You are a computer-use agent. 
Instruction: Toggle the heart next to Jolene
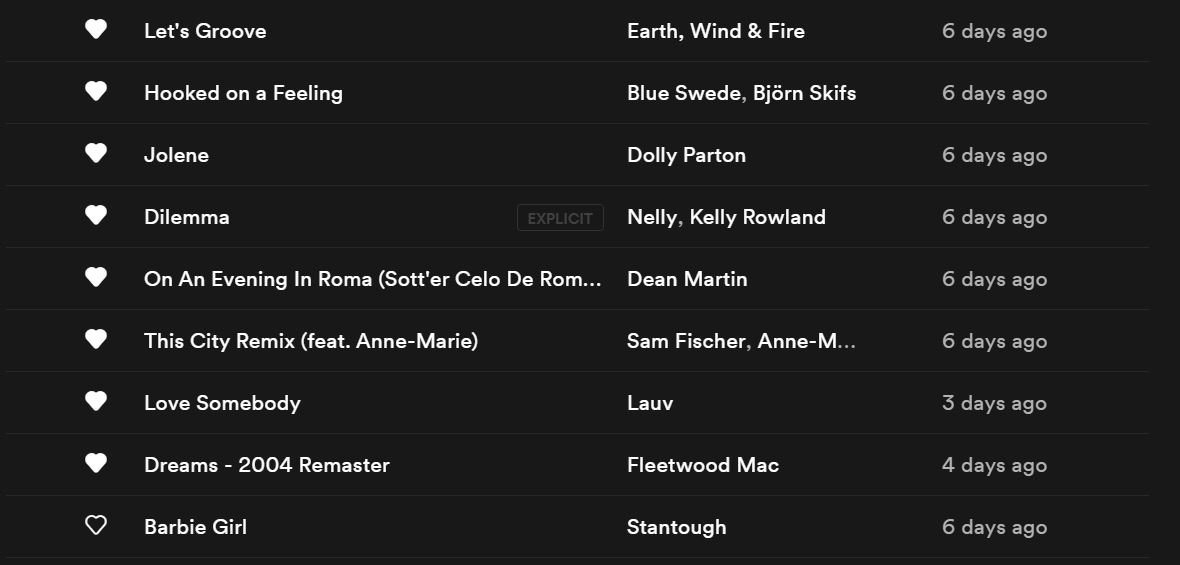tap(96, 154)
